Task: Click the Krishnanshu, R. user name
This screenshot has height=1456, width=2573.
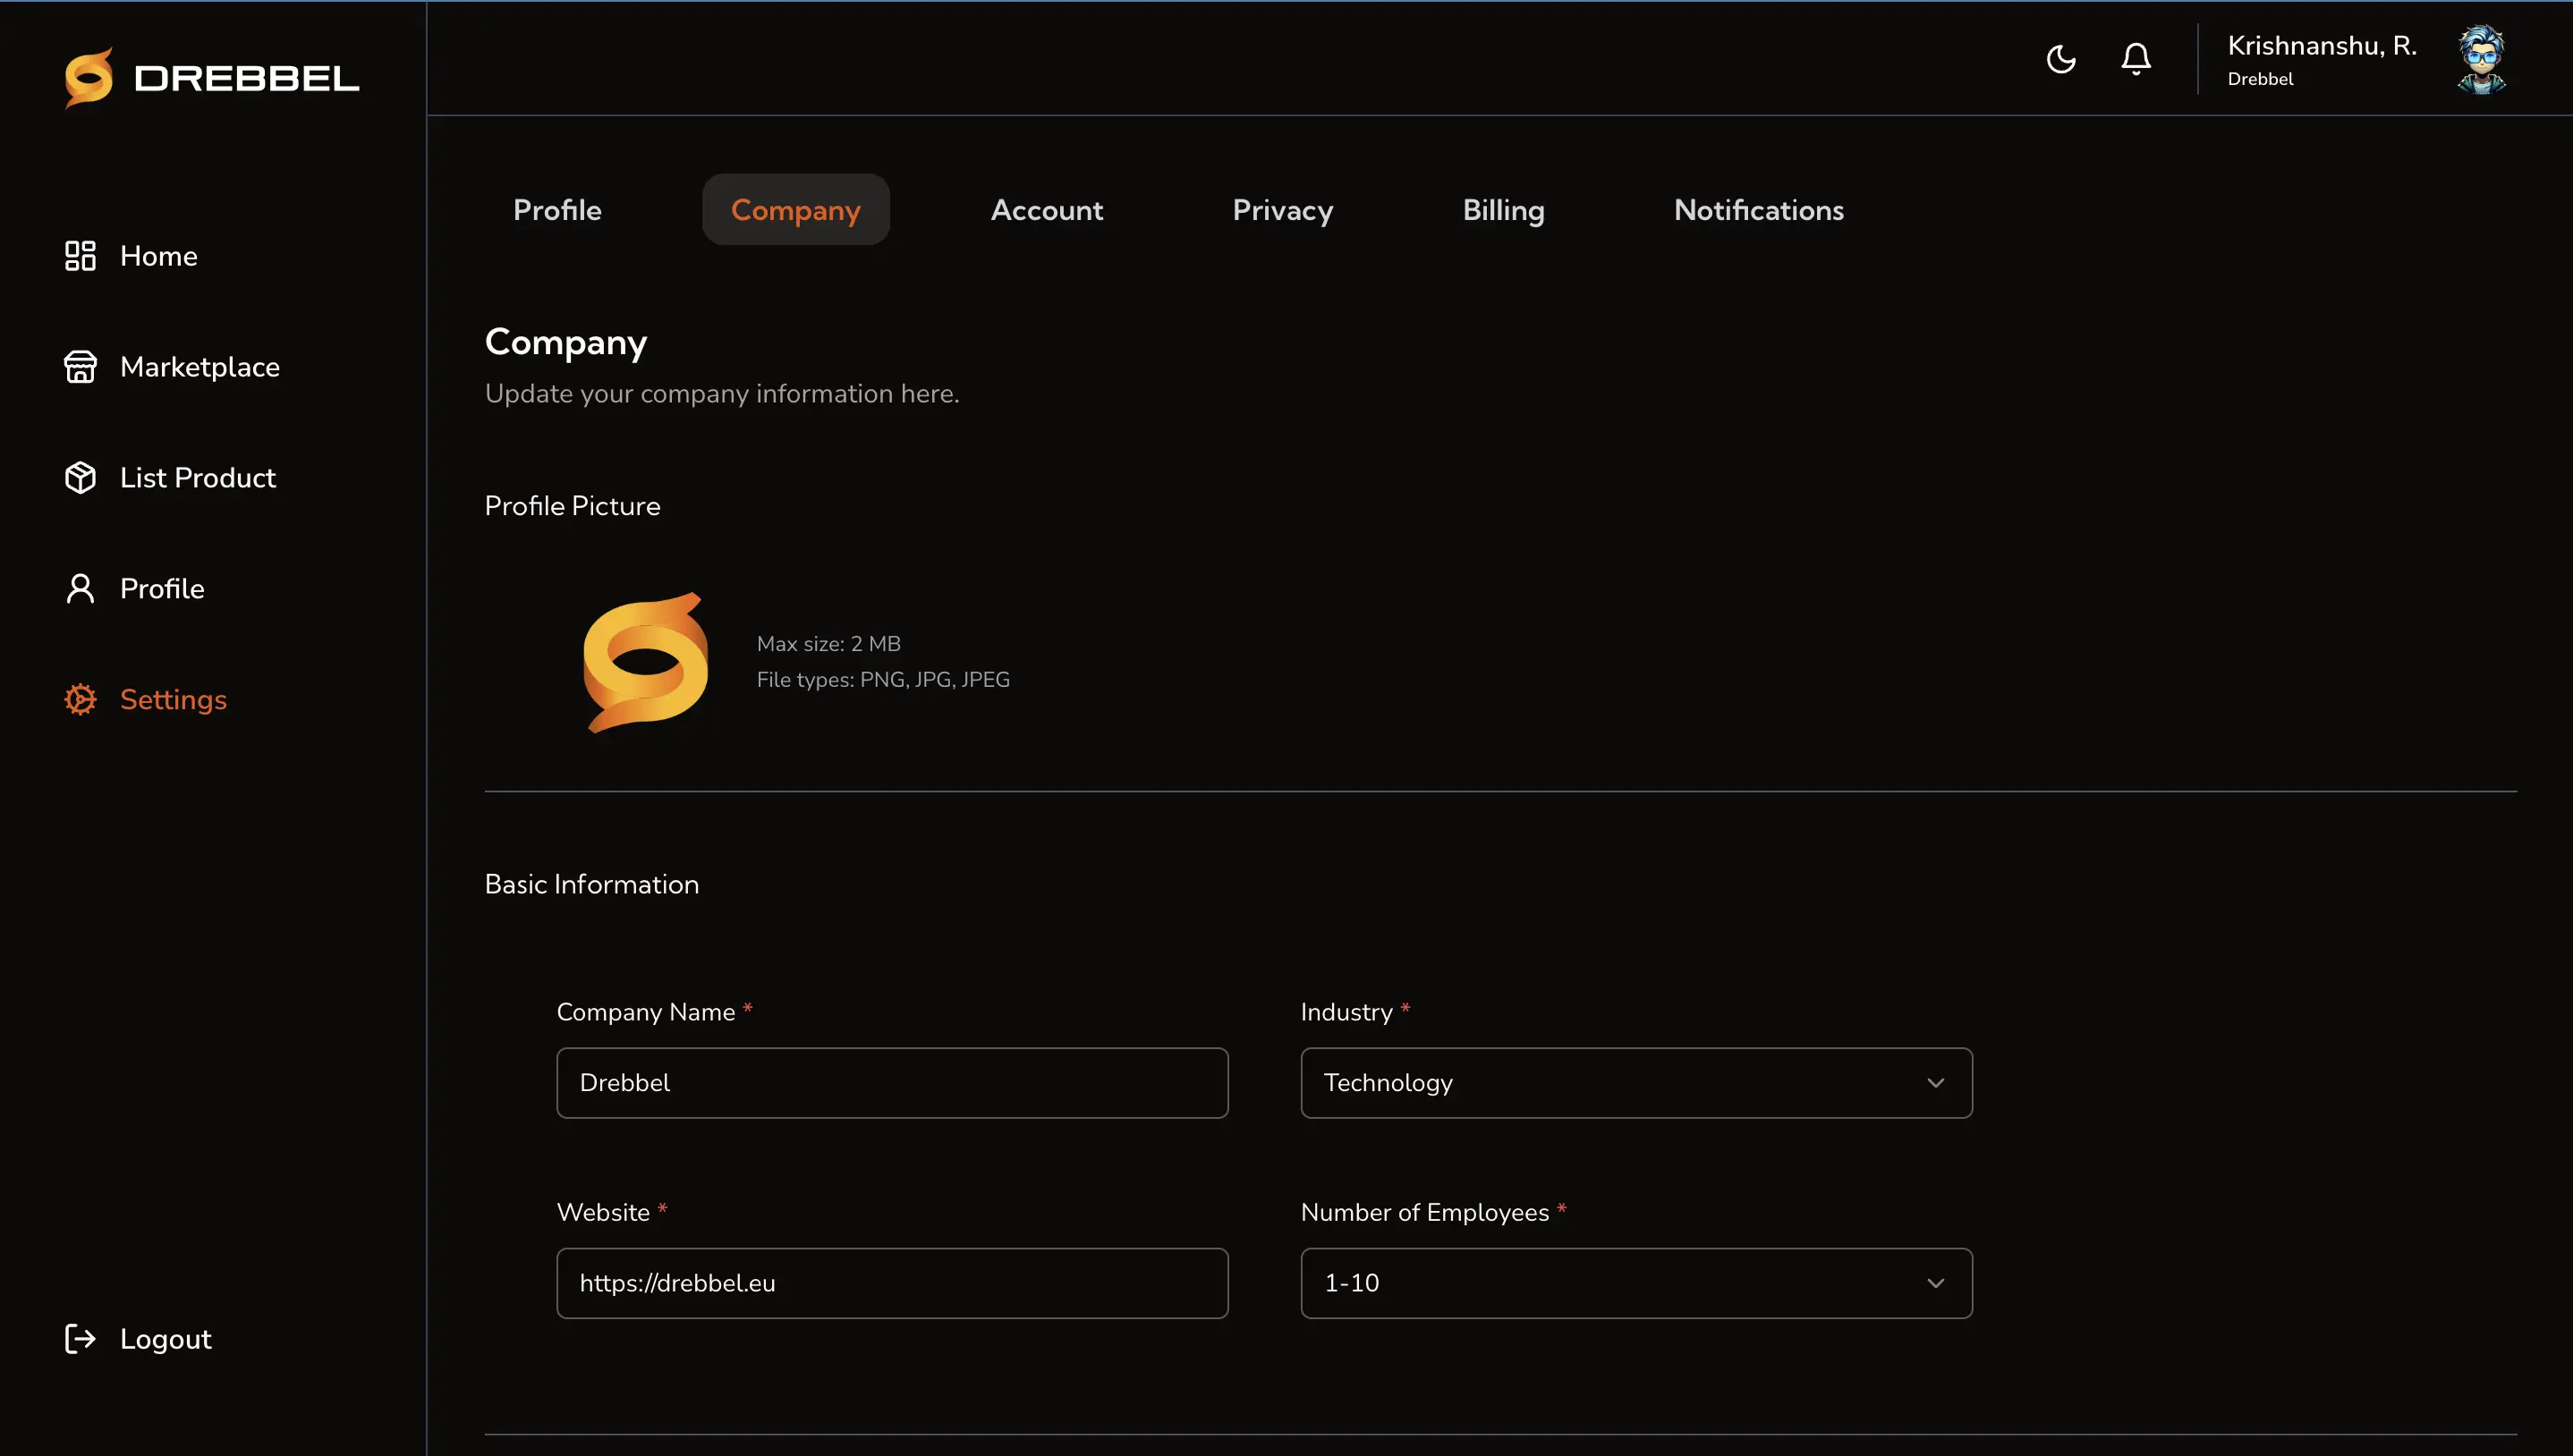Action: tap(2322, 46)
